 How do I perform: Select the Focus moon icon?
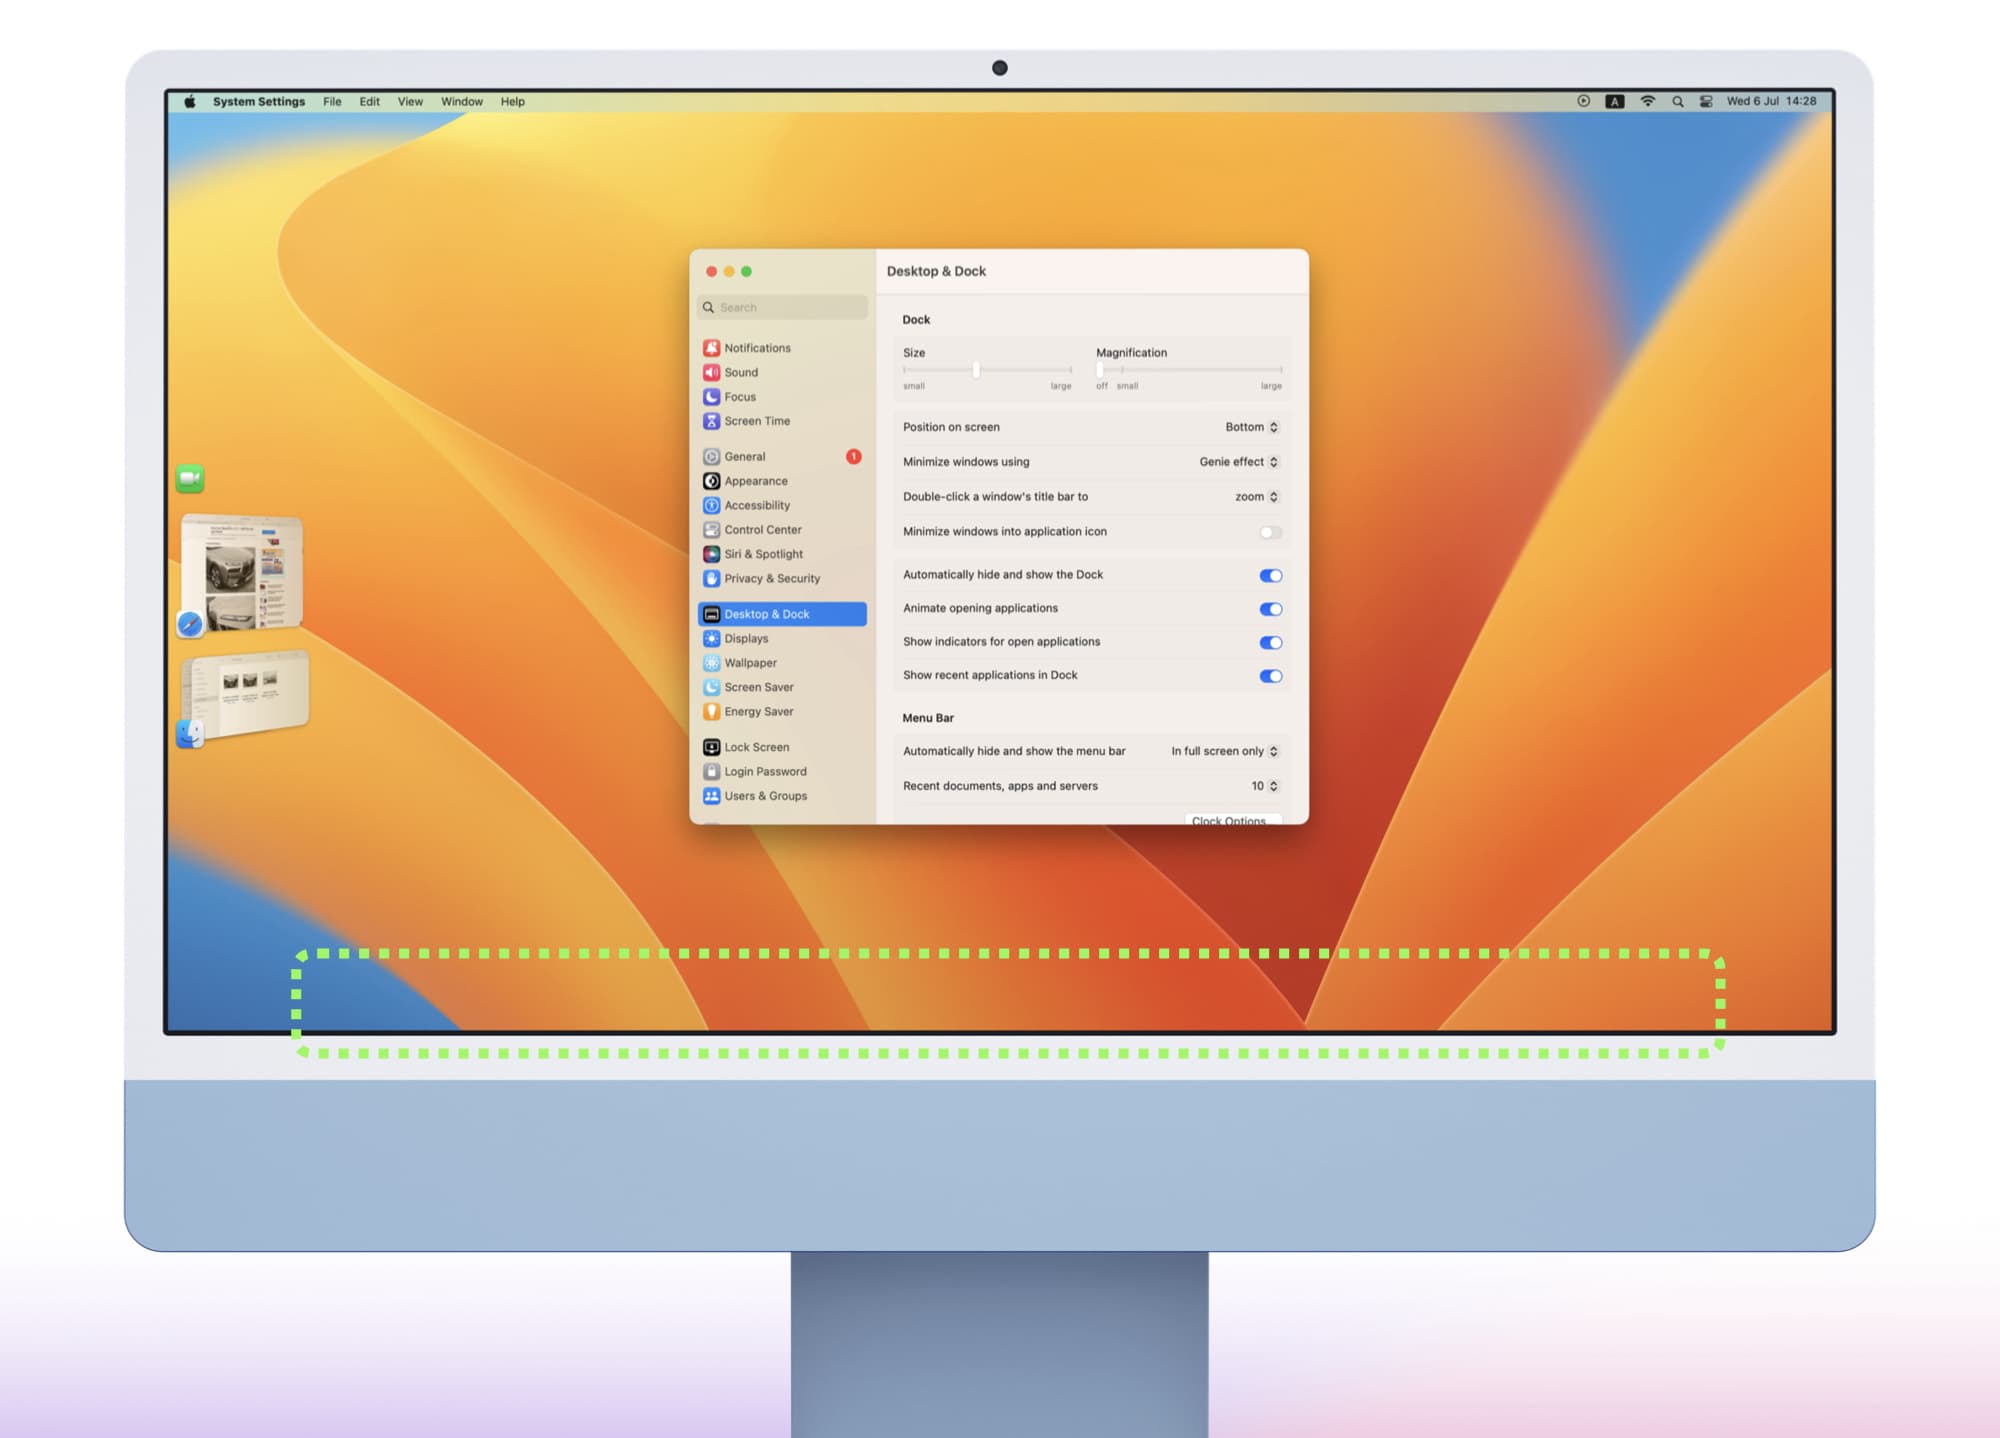pos(711,397)
